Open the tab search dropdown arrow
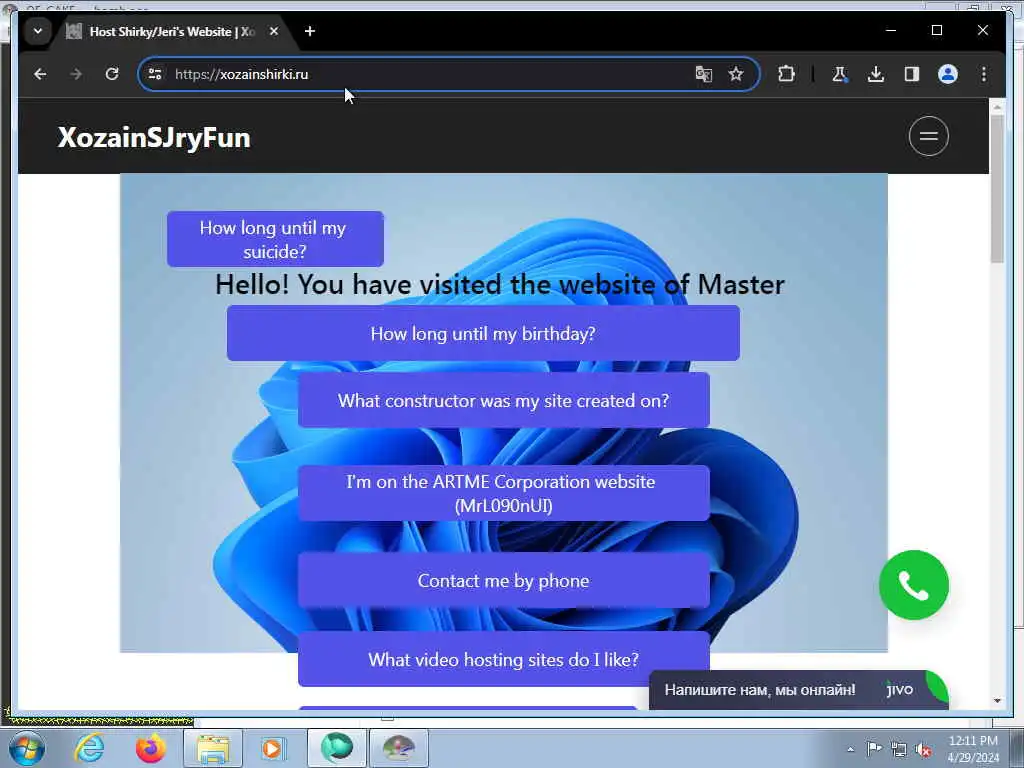 [x=38, y=31]
